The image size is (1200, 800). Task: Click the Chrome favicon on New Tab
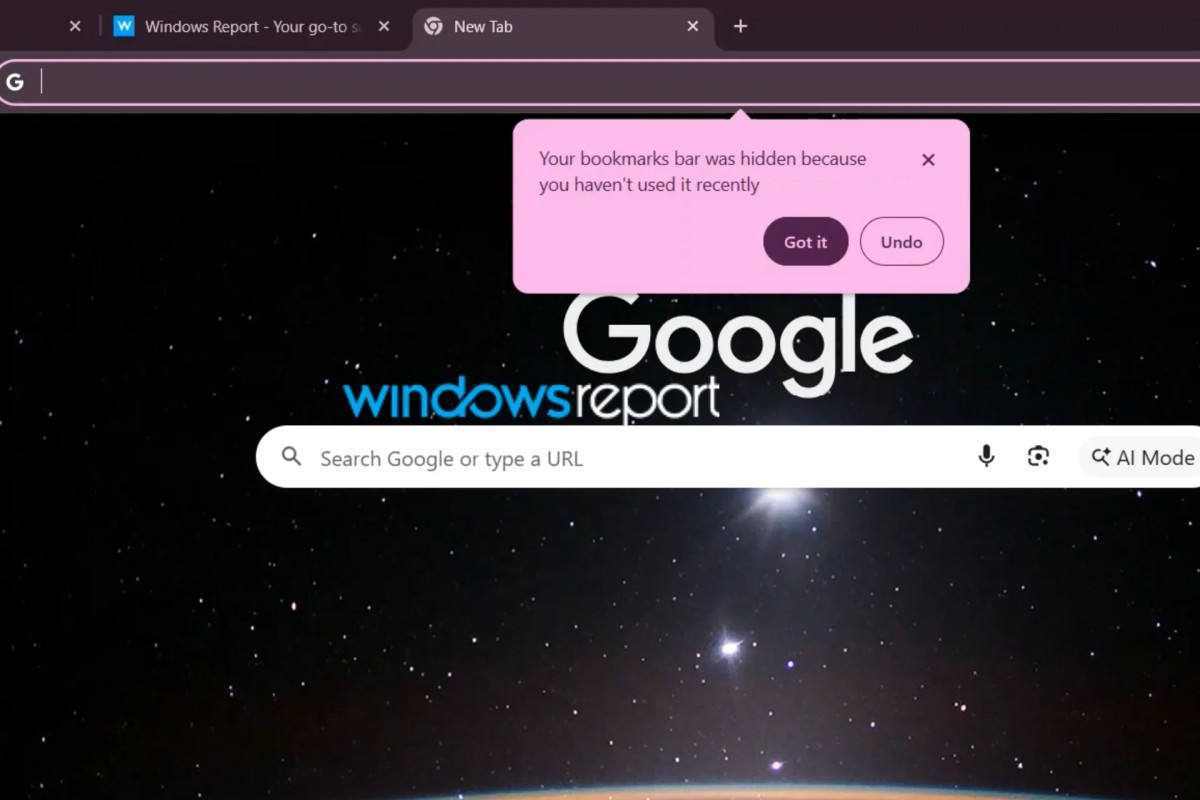(x=433, y=27)
